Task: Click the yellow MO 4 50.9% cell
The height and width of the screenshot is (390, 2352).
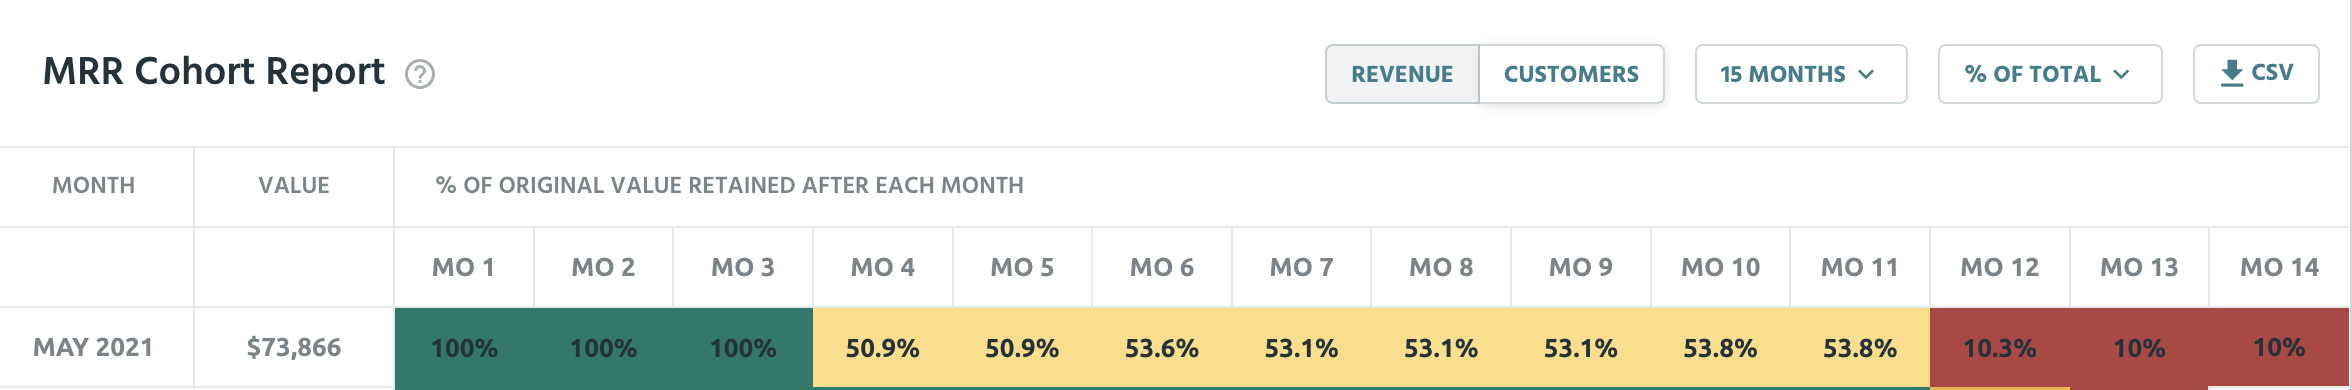Action: [883, 348]
